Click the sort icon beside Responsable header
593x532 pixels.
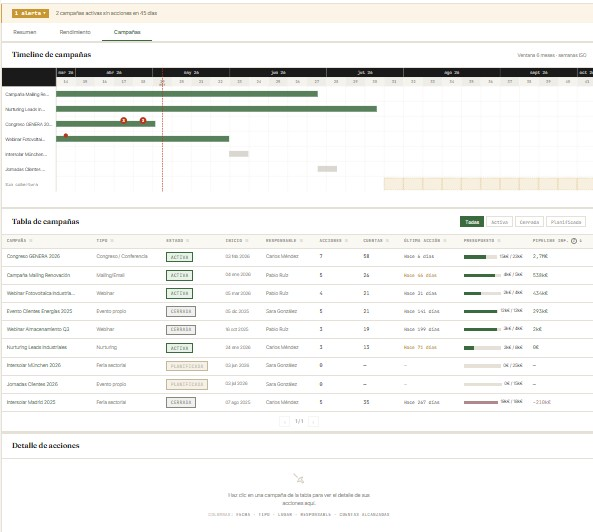click(x=301, y=241)
